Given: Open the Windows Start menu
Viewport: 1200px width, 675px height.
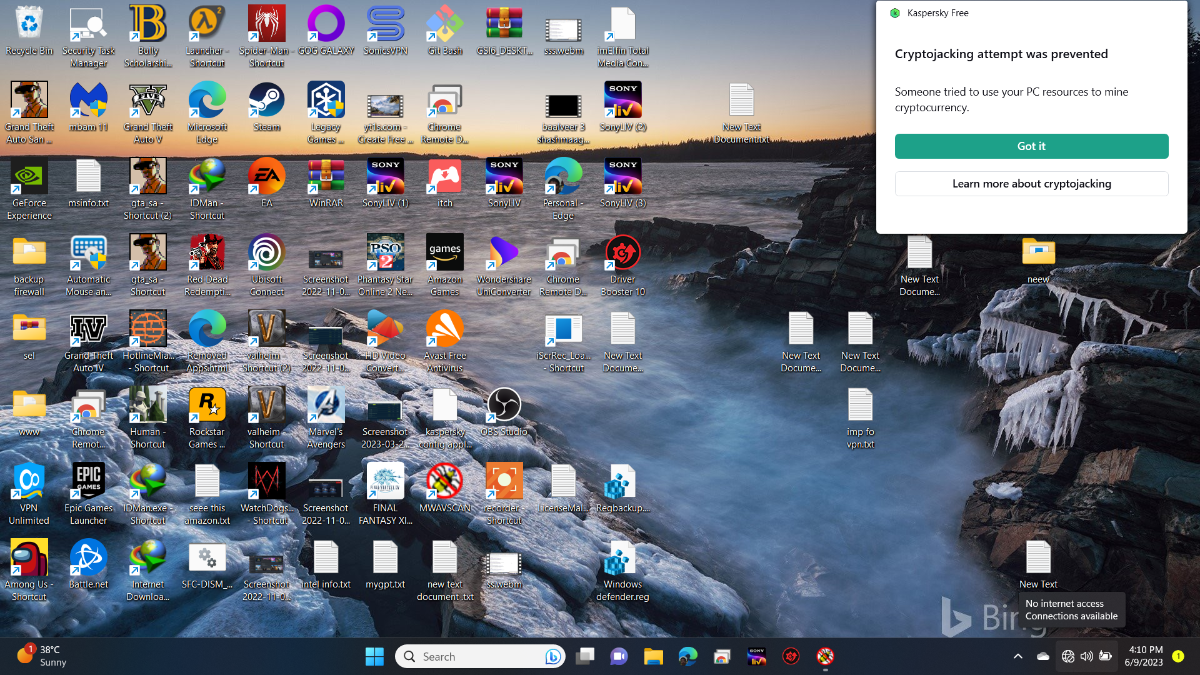Looking at the screenshot, I should [x=375, y=657].
